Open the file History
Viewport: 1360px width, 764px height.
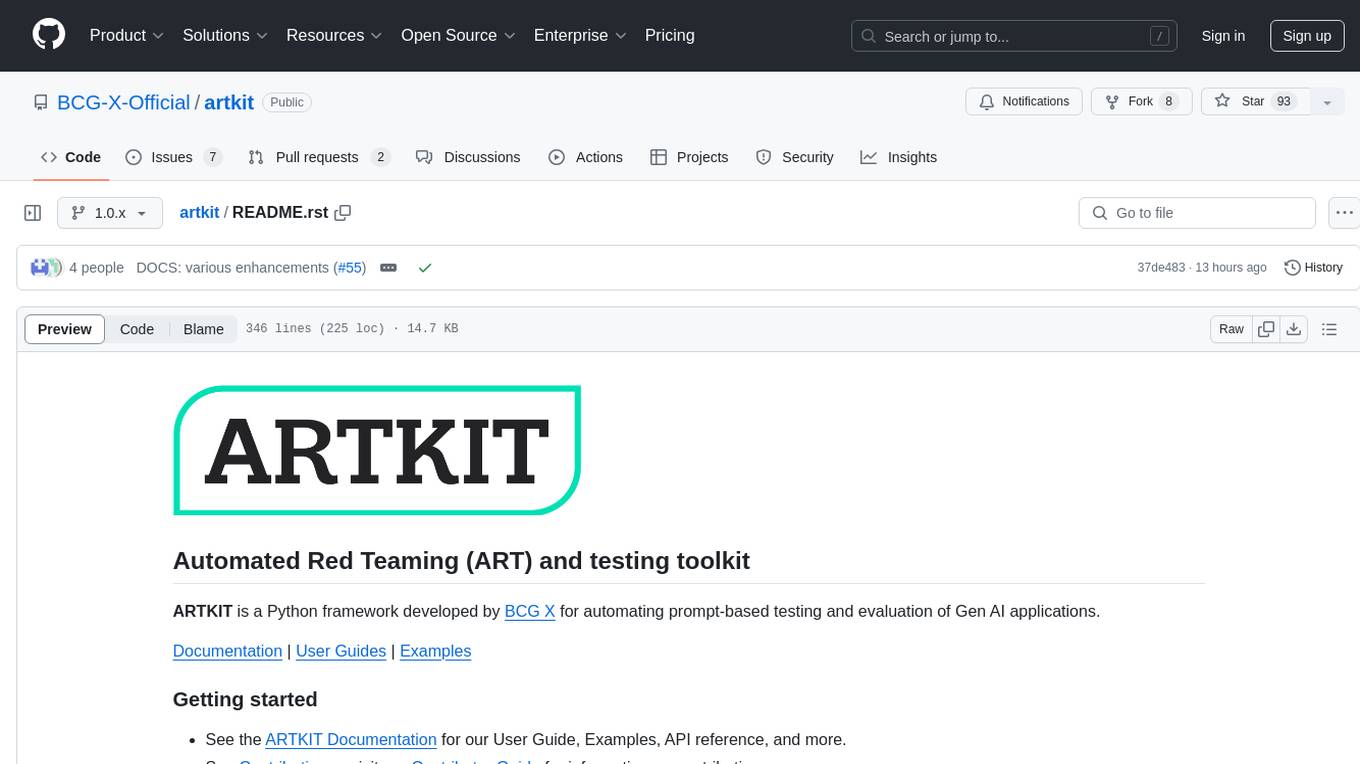pos(1313,268)
